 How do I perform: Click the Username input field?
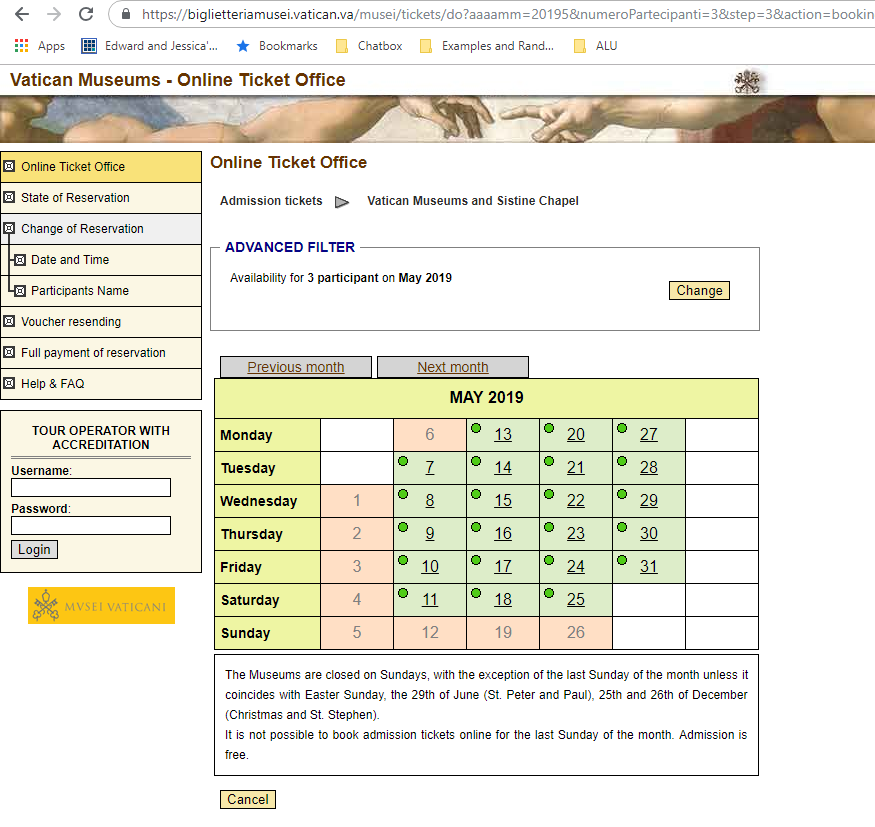point(91,487)
